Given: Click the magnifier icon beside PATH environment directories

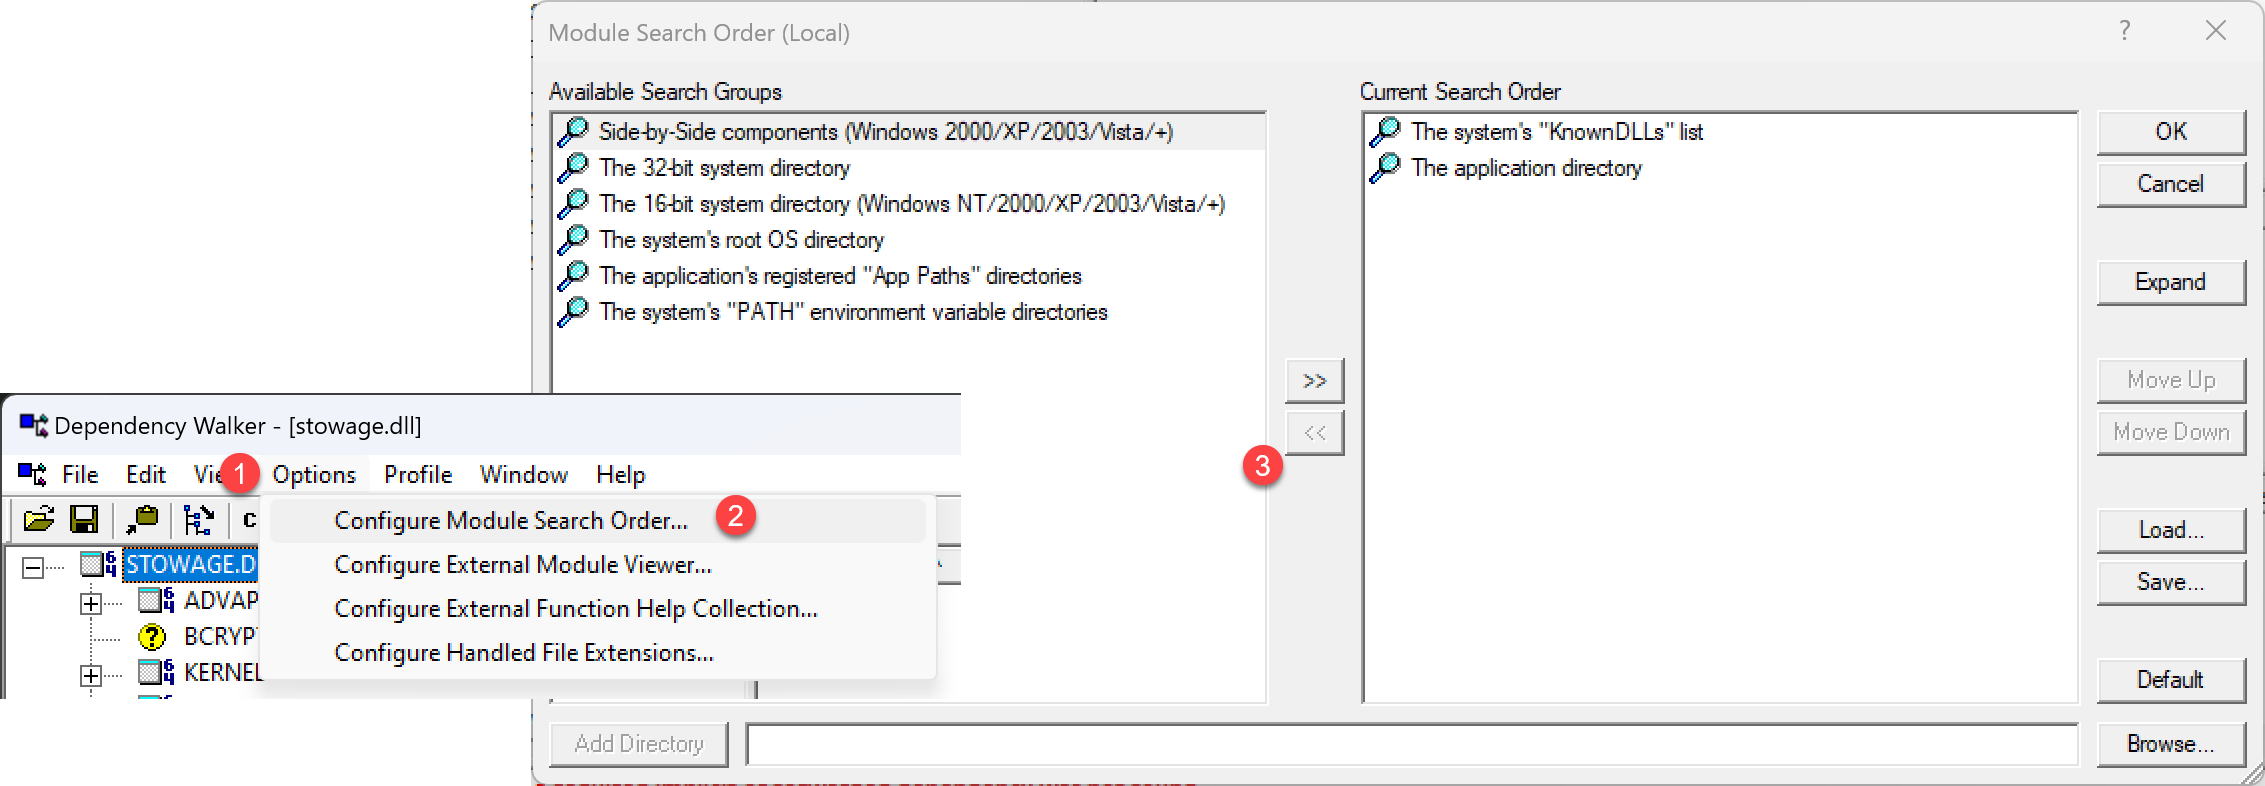Looking at the screenshot, I should [574, 311].
